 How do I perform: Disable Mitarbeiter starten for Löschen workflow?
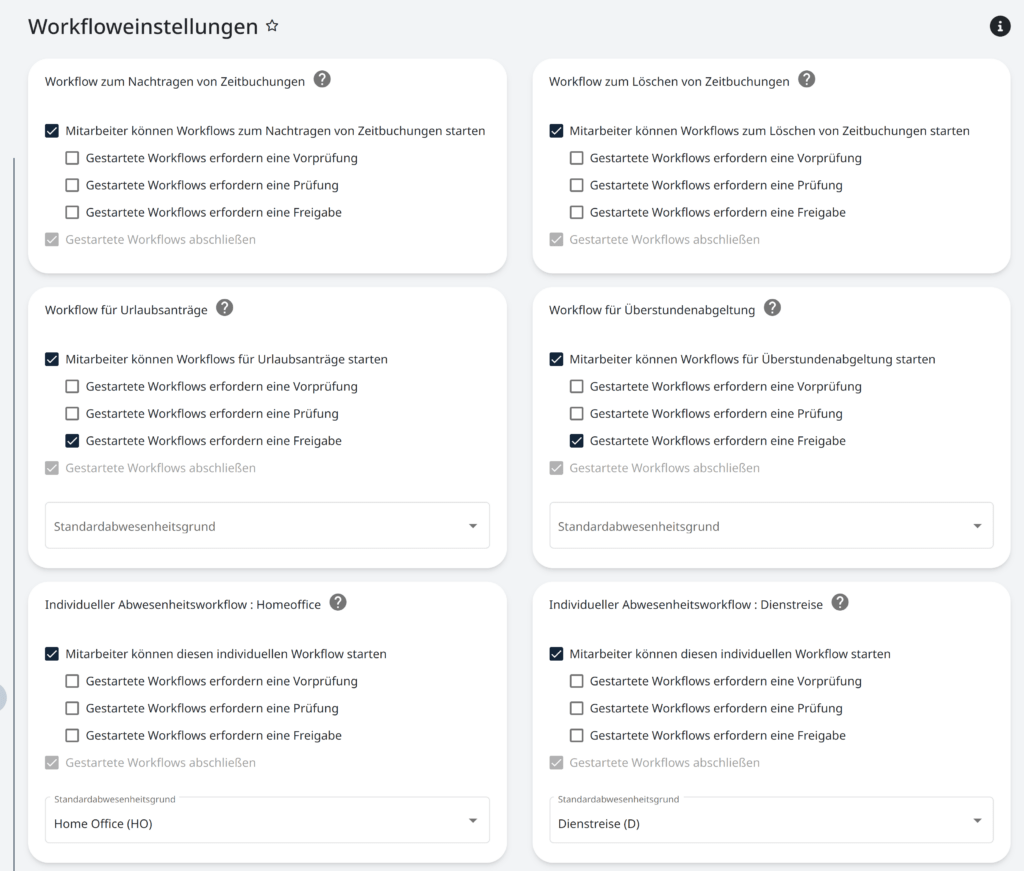coord(556,130)
